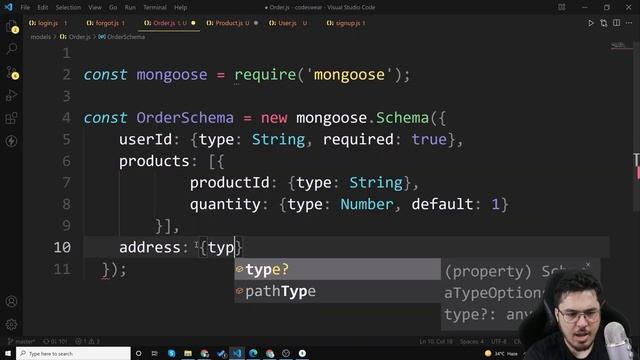Click the word 'OrderSchema' on line 4
Image resolution: width=640 pixels, height=360 pixels.
tap(185, 118)
